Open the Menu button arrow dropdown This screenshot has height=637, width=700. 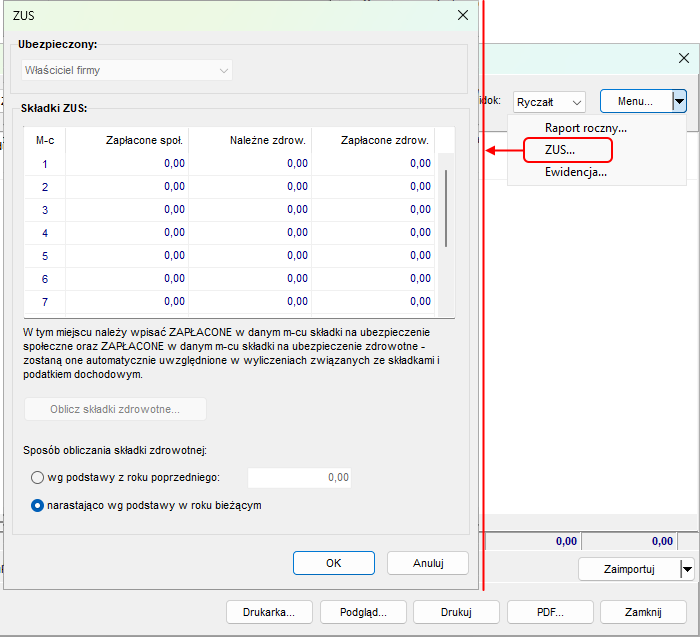click(680, 101)
